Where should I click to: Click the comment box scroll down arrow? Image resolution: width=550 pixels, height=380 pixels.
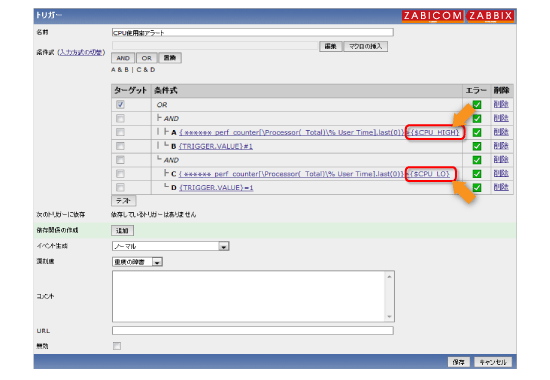point(389,316)
